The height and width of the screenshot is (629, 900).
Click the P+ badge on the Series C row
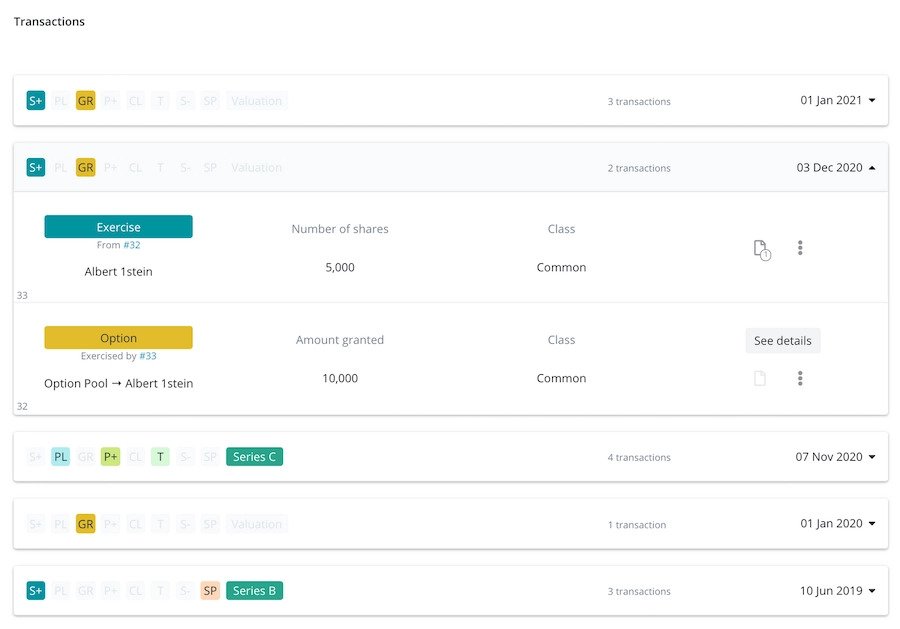[x=110, y=456]
